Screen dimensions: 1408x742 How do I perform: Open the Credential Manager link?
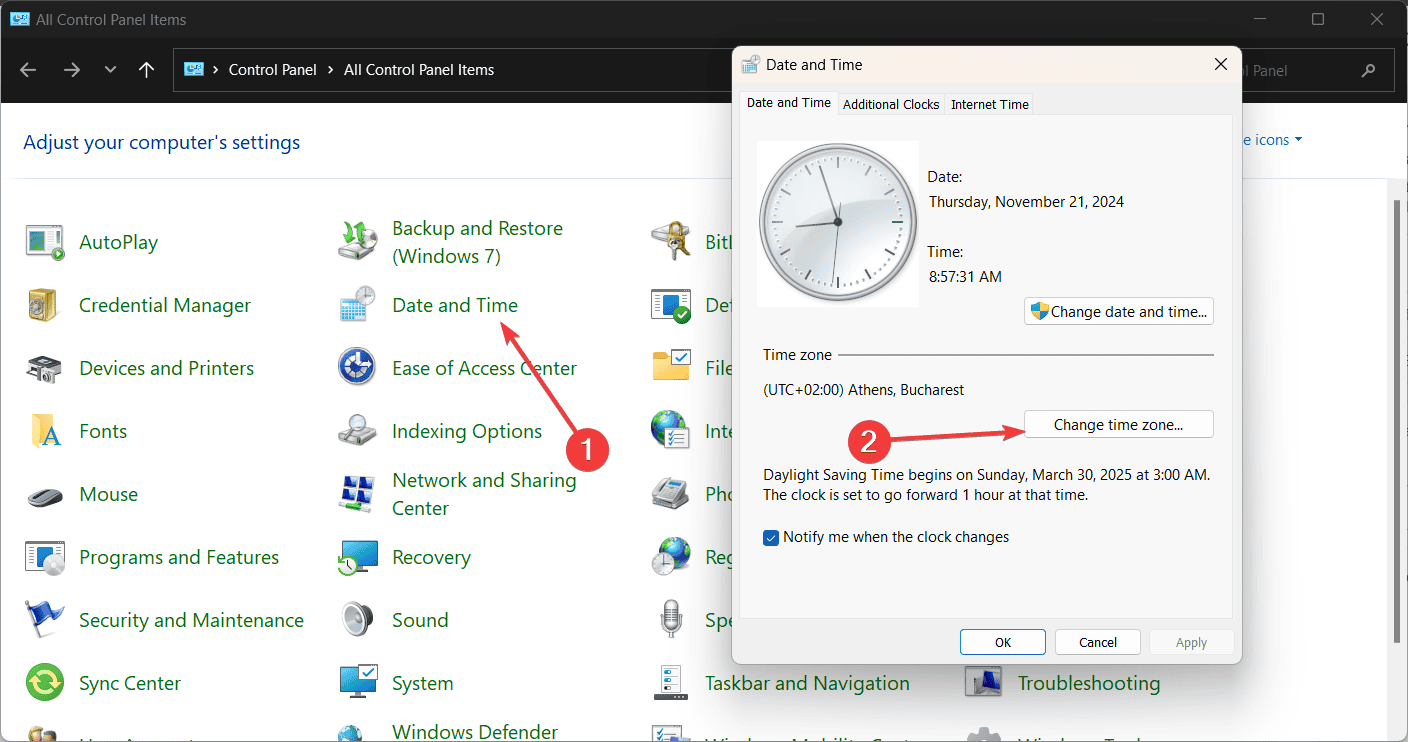tap(165, 305)
